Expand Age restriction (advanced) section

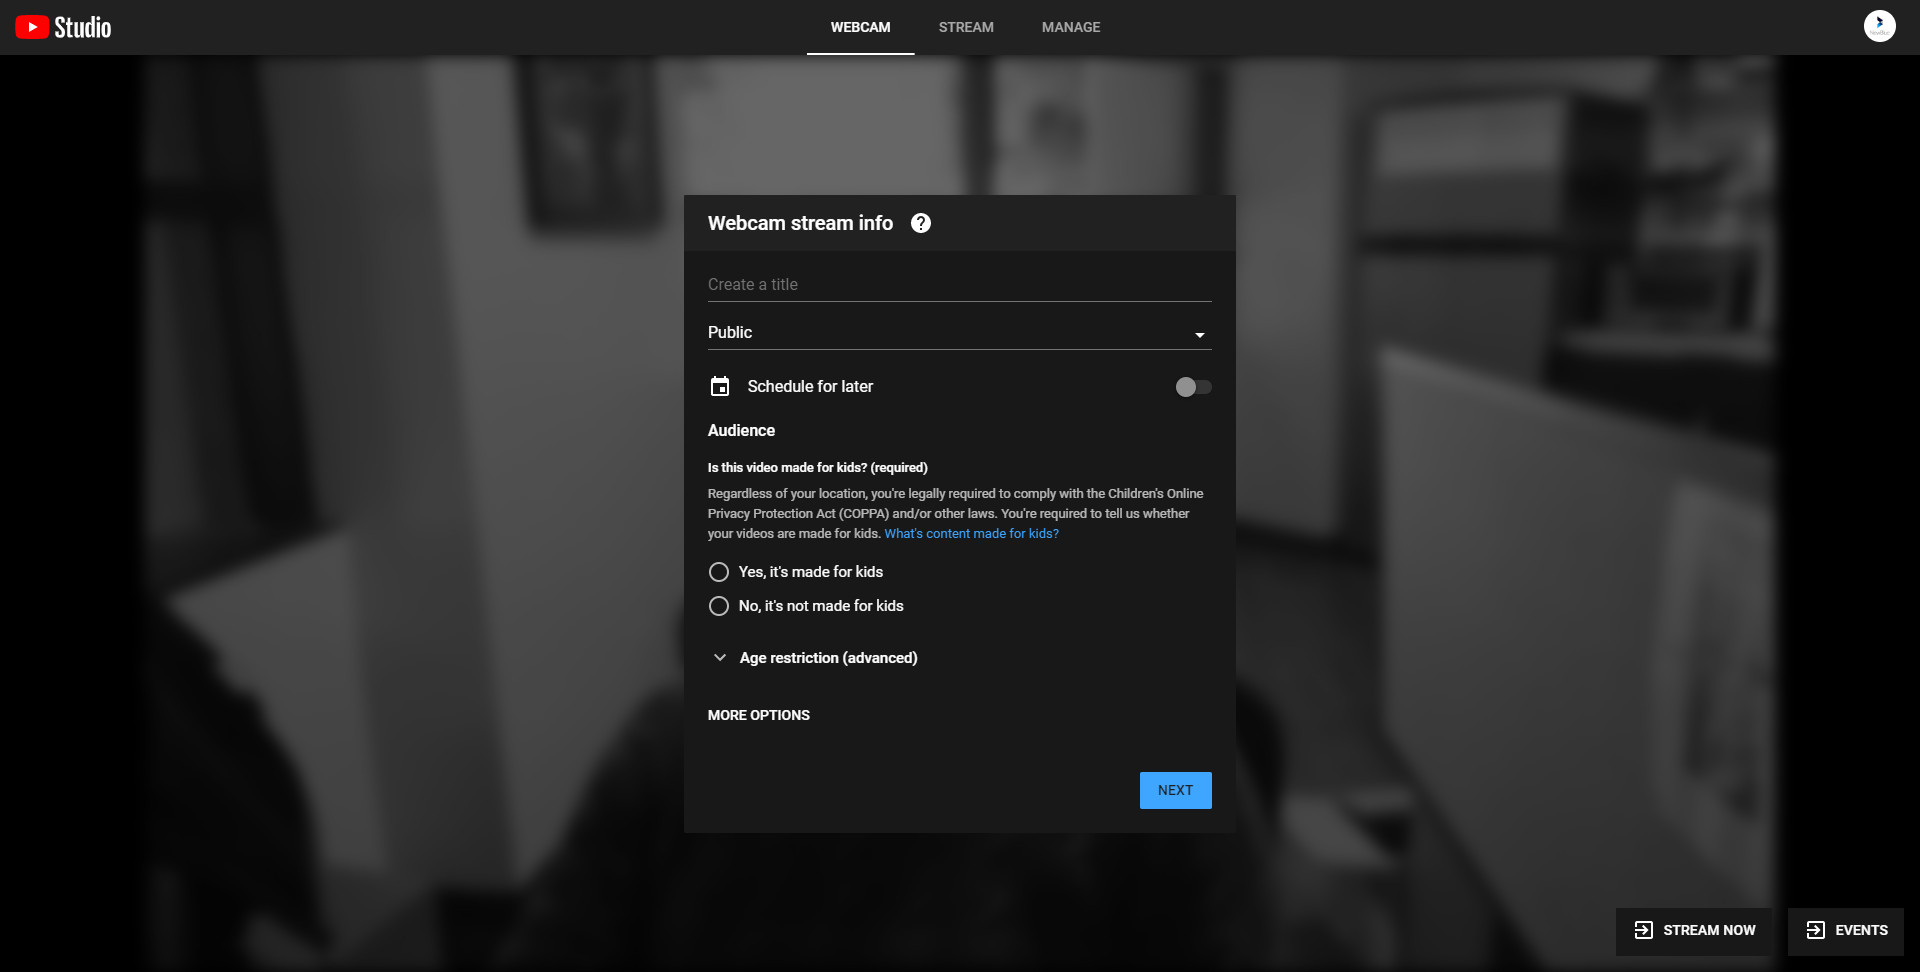coord(814,658)
